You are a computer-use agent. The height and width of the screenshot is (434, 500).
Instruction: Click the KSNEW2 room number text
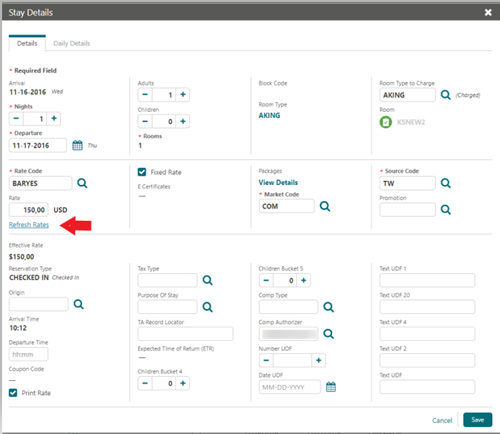(x=411, y=122)
